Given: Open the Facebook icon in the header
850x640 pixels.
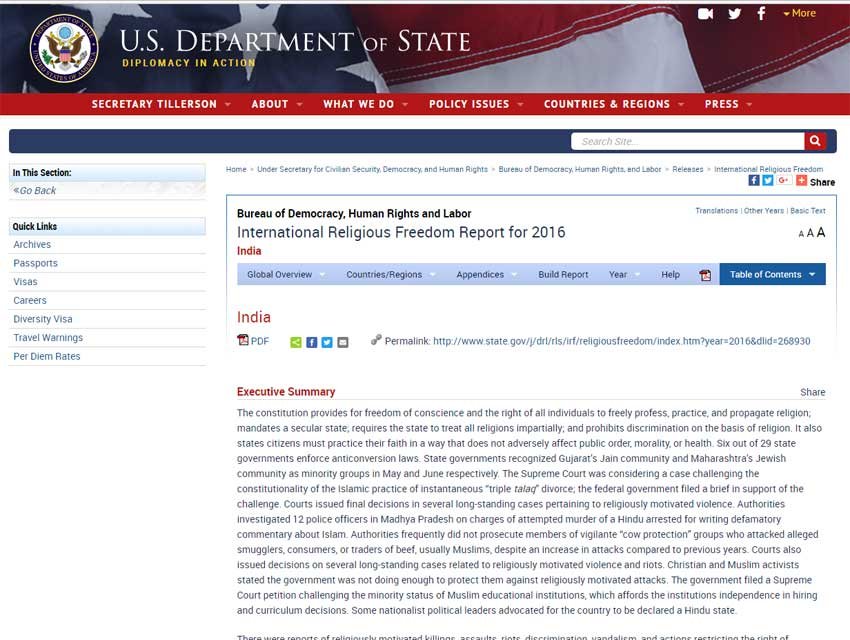Looking at the screenshot, I should (x=762, y=14).
